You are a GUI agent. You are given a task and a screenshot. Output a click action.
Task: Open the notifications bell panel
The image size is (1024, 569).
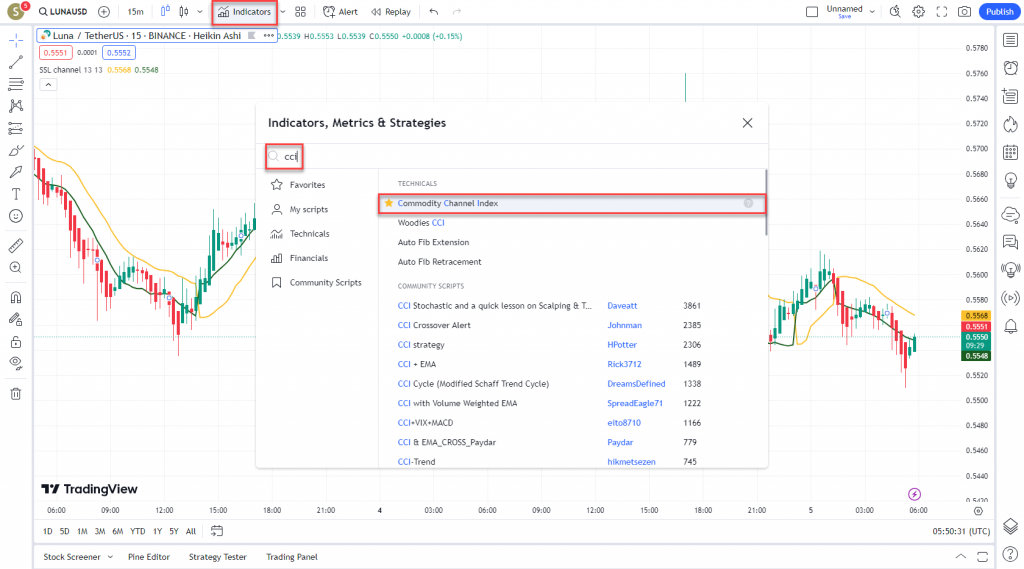pyautogui.click(x=1010, y=326)
